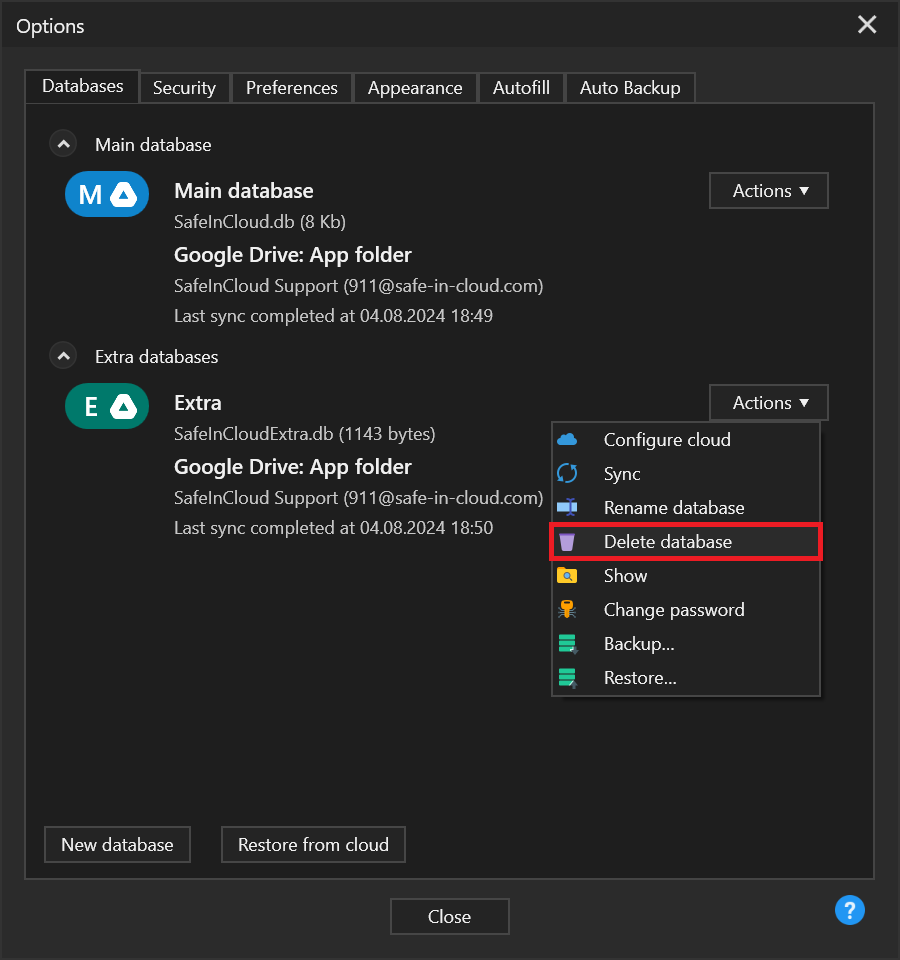Viewport: 900px width, 960px height.
Task: Switch to the Preferences tab
Action: (291, 88)
